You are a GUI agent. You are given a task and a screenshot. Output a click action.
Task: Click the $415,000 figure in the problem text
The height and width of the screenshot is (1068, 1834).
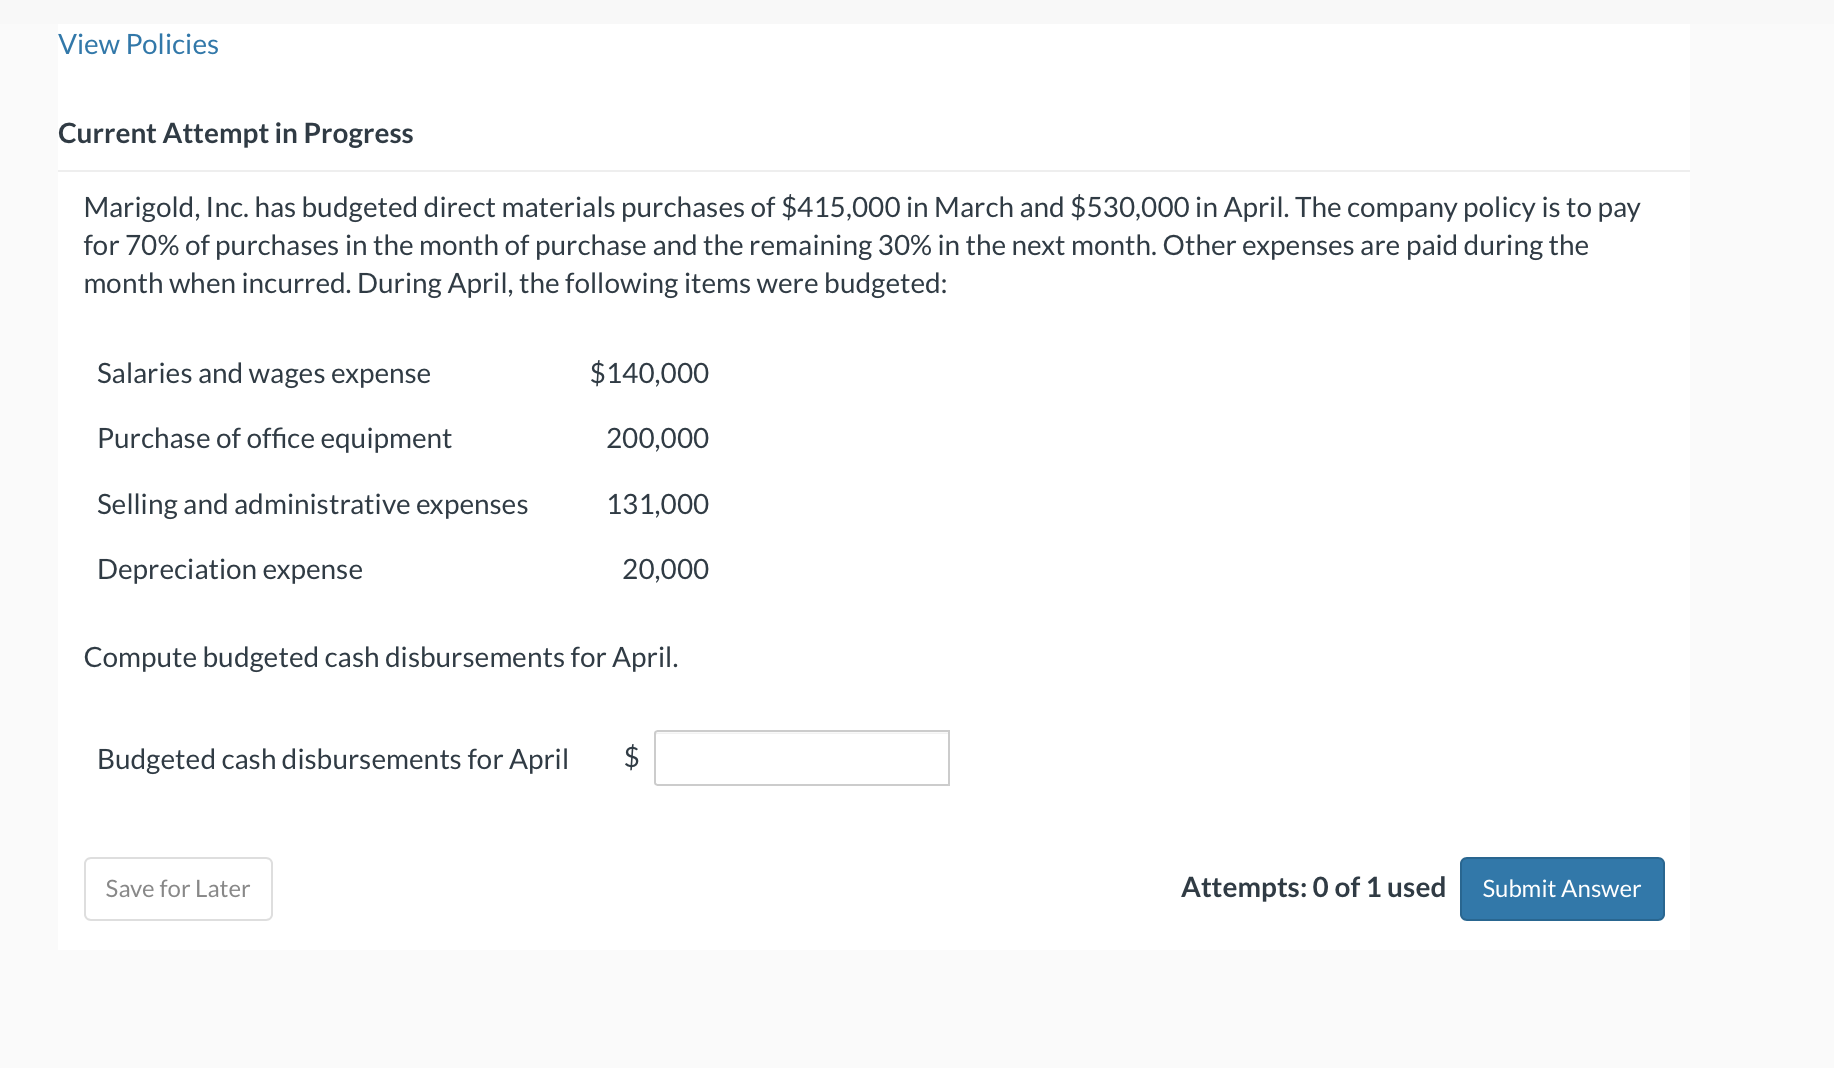tap(840, 207)
